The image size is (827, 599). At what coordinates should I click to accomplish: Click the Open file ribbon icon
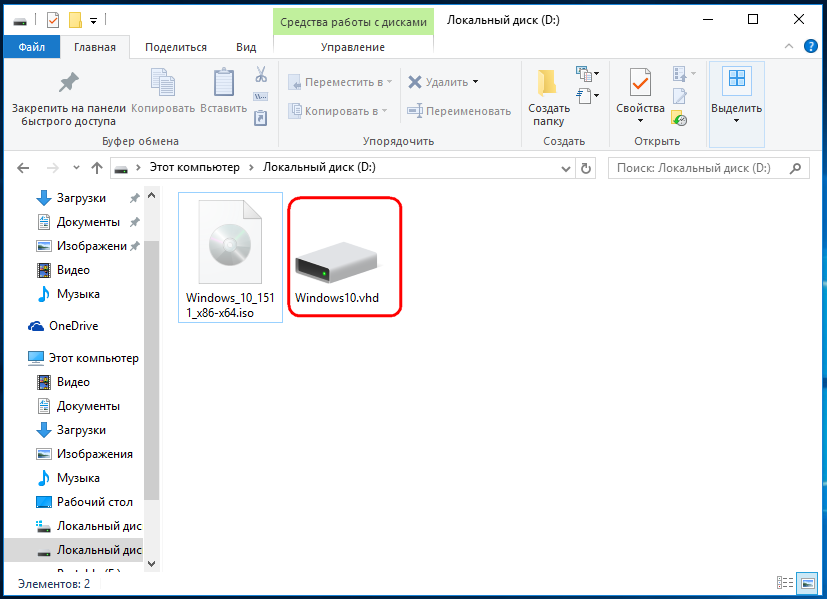(680, 73)
